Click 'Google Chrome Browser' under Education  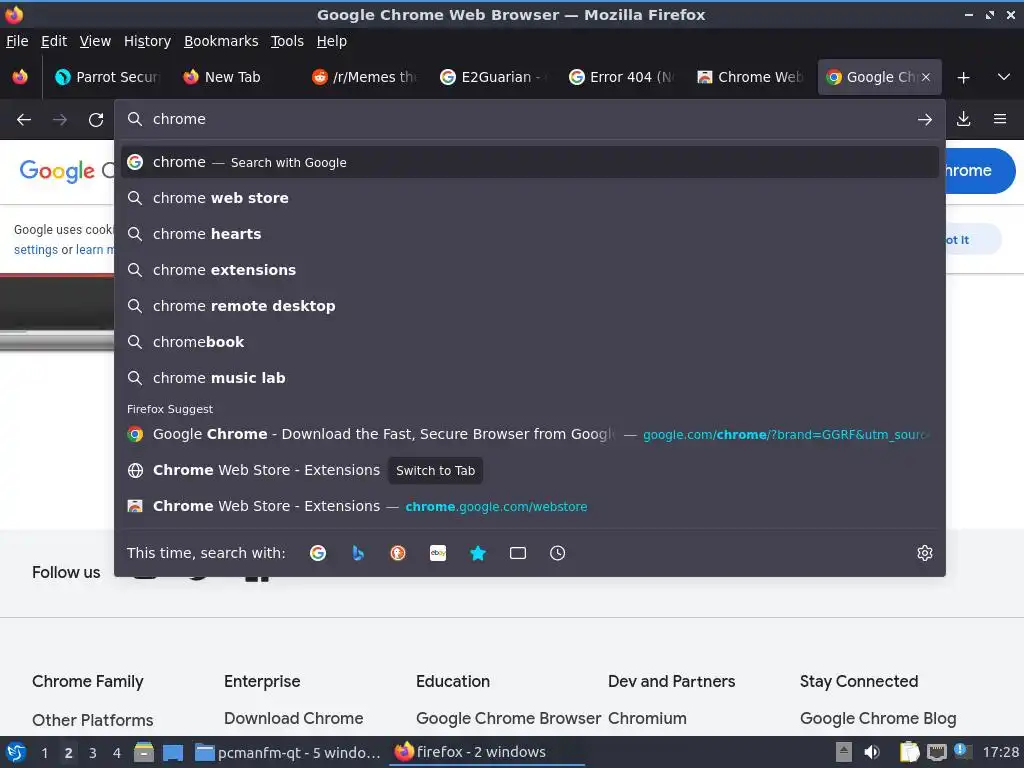pos(508,718)
